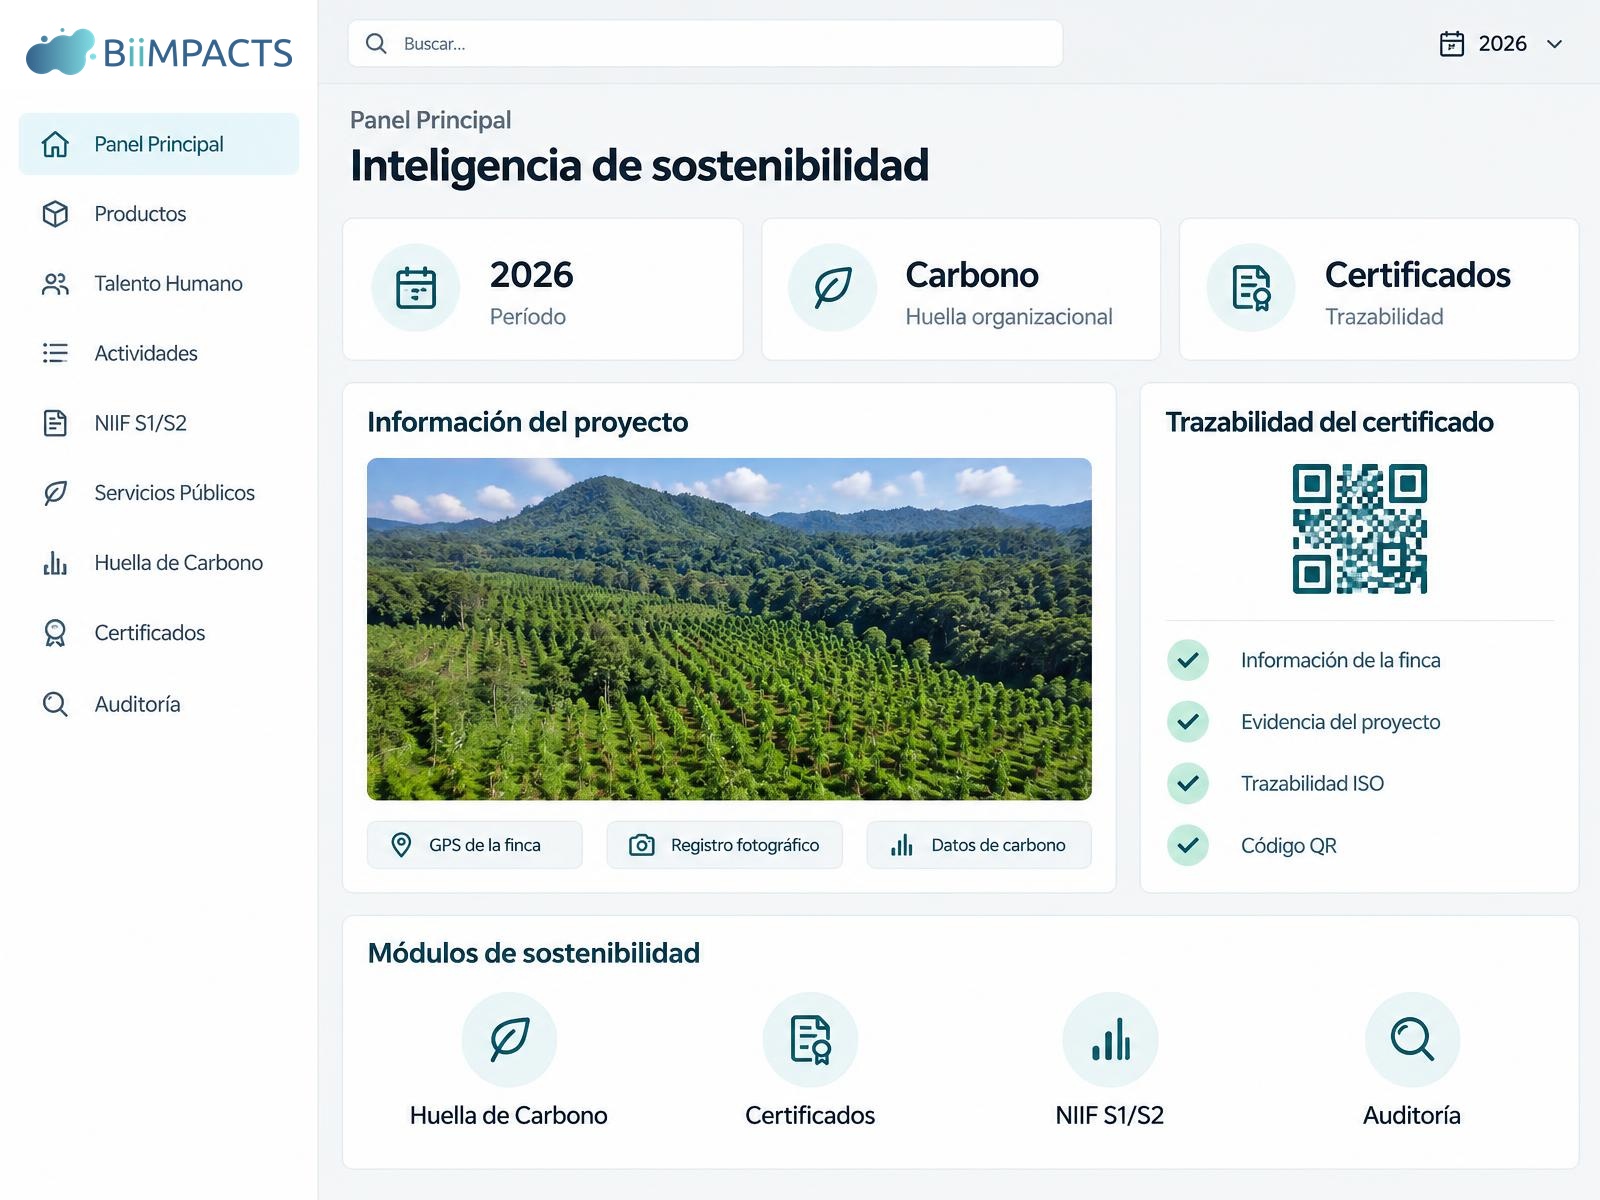Viewport: 1600px width, 1200px height.
Task: Select Talento Humano in the sidebar
Action: 159,284
